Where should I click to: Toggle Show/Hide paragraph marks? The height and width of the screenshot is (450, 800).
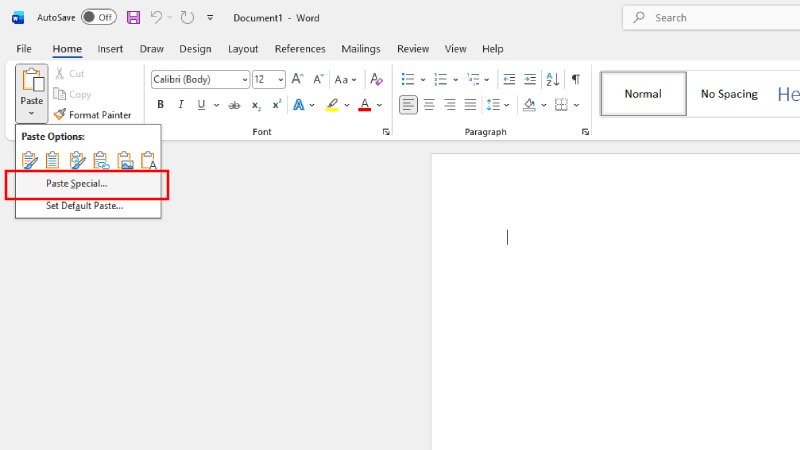(575, 80)
